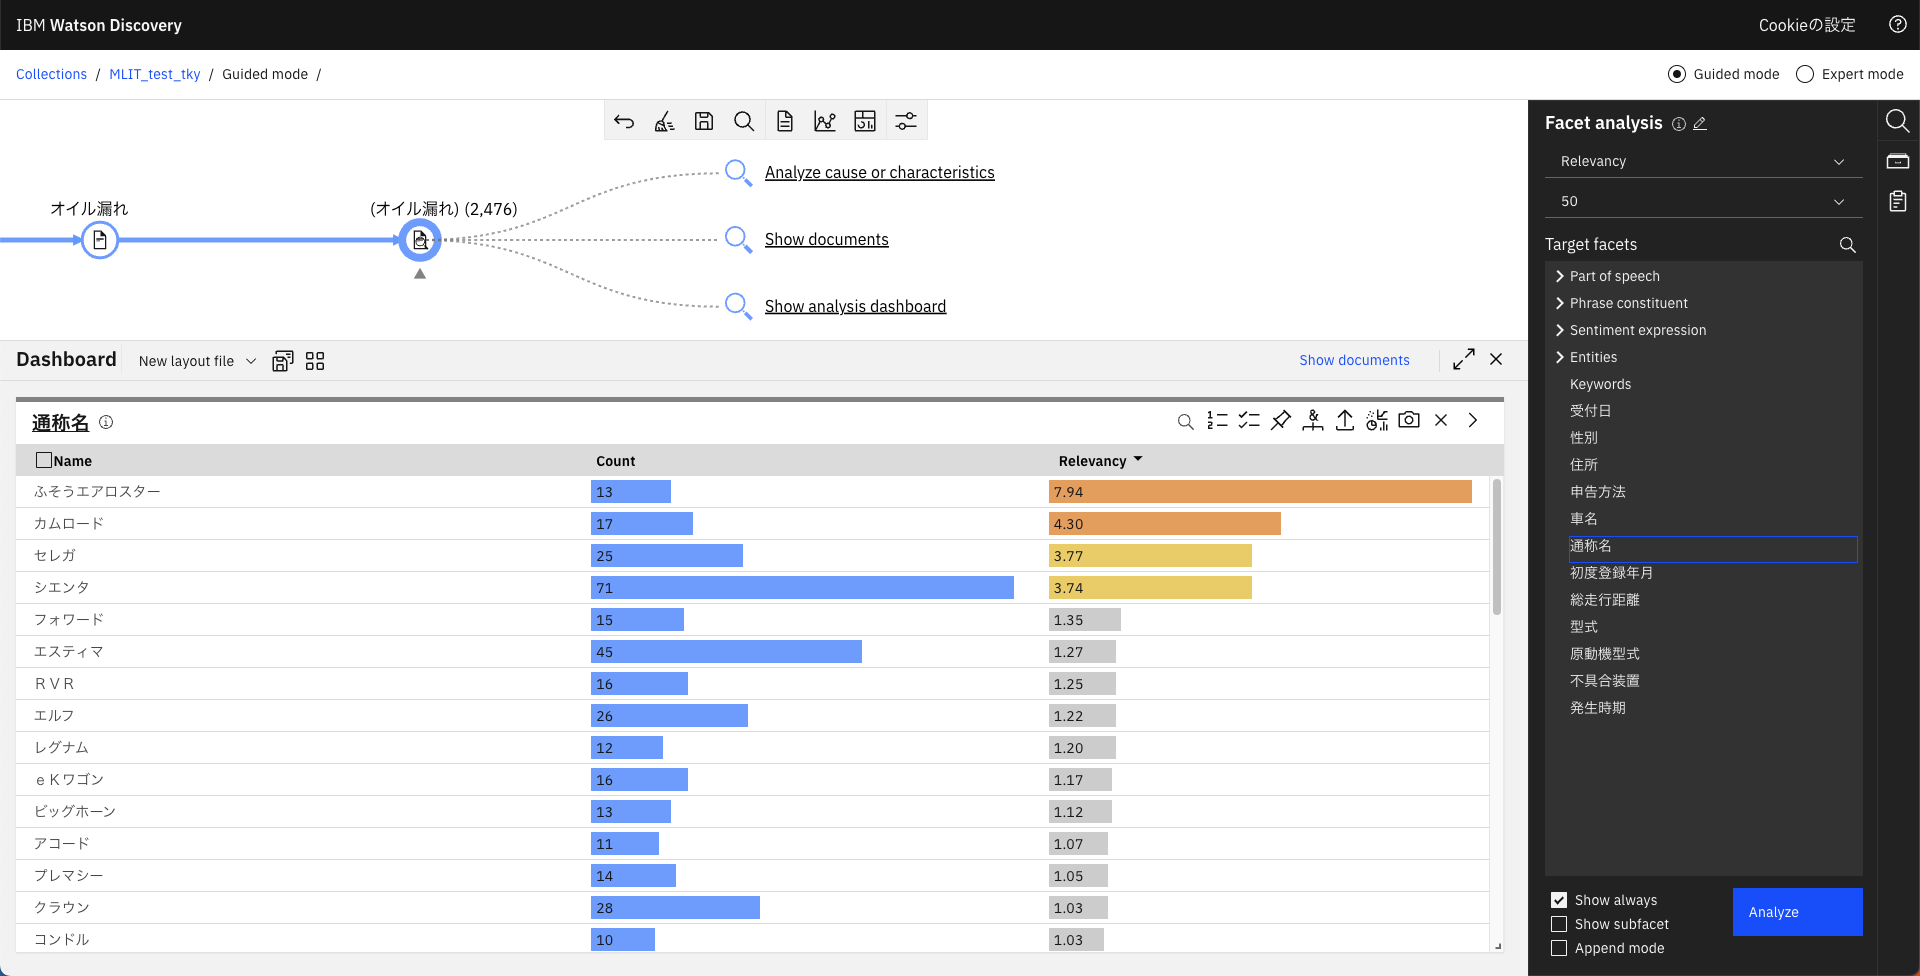Sort by the Relevancy column header

click(x=1100, y=461)
